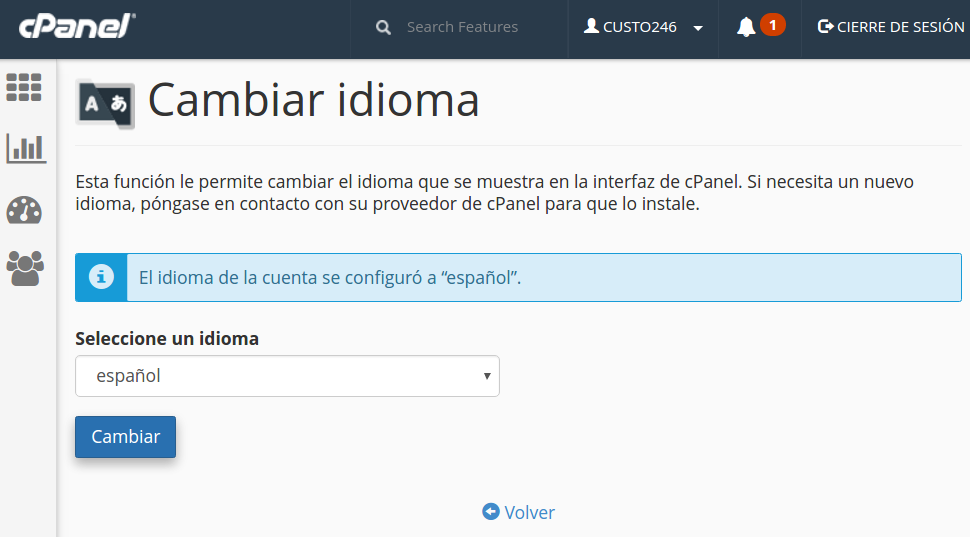Open the dashboard gauge icon in sidebar
This screenshot has width=970, height=537.
click(24, 210)
